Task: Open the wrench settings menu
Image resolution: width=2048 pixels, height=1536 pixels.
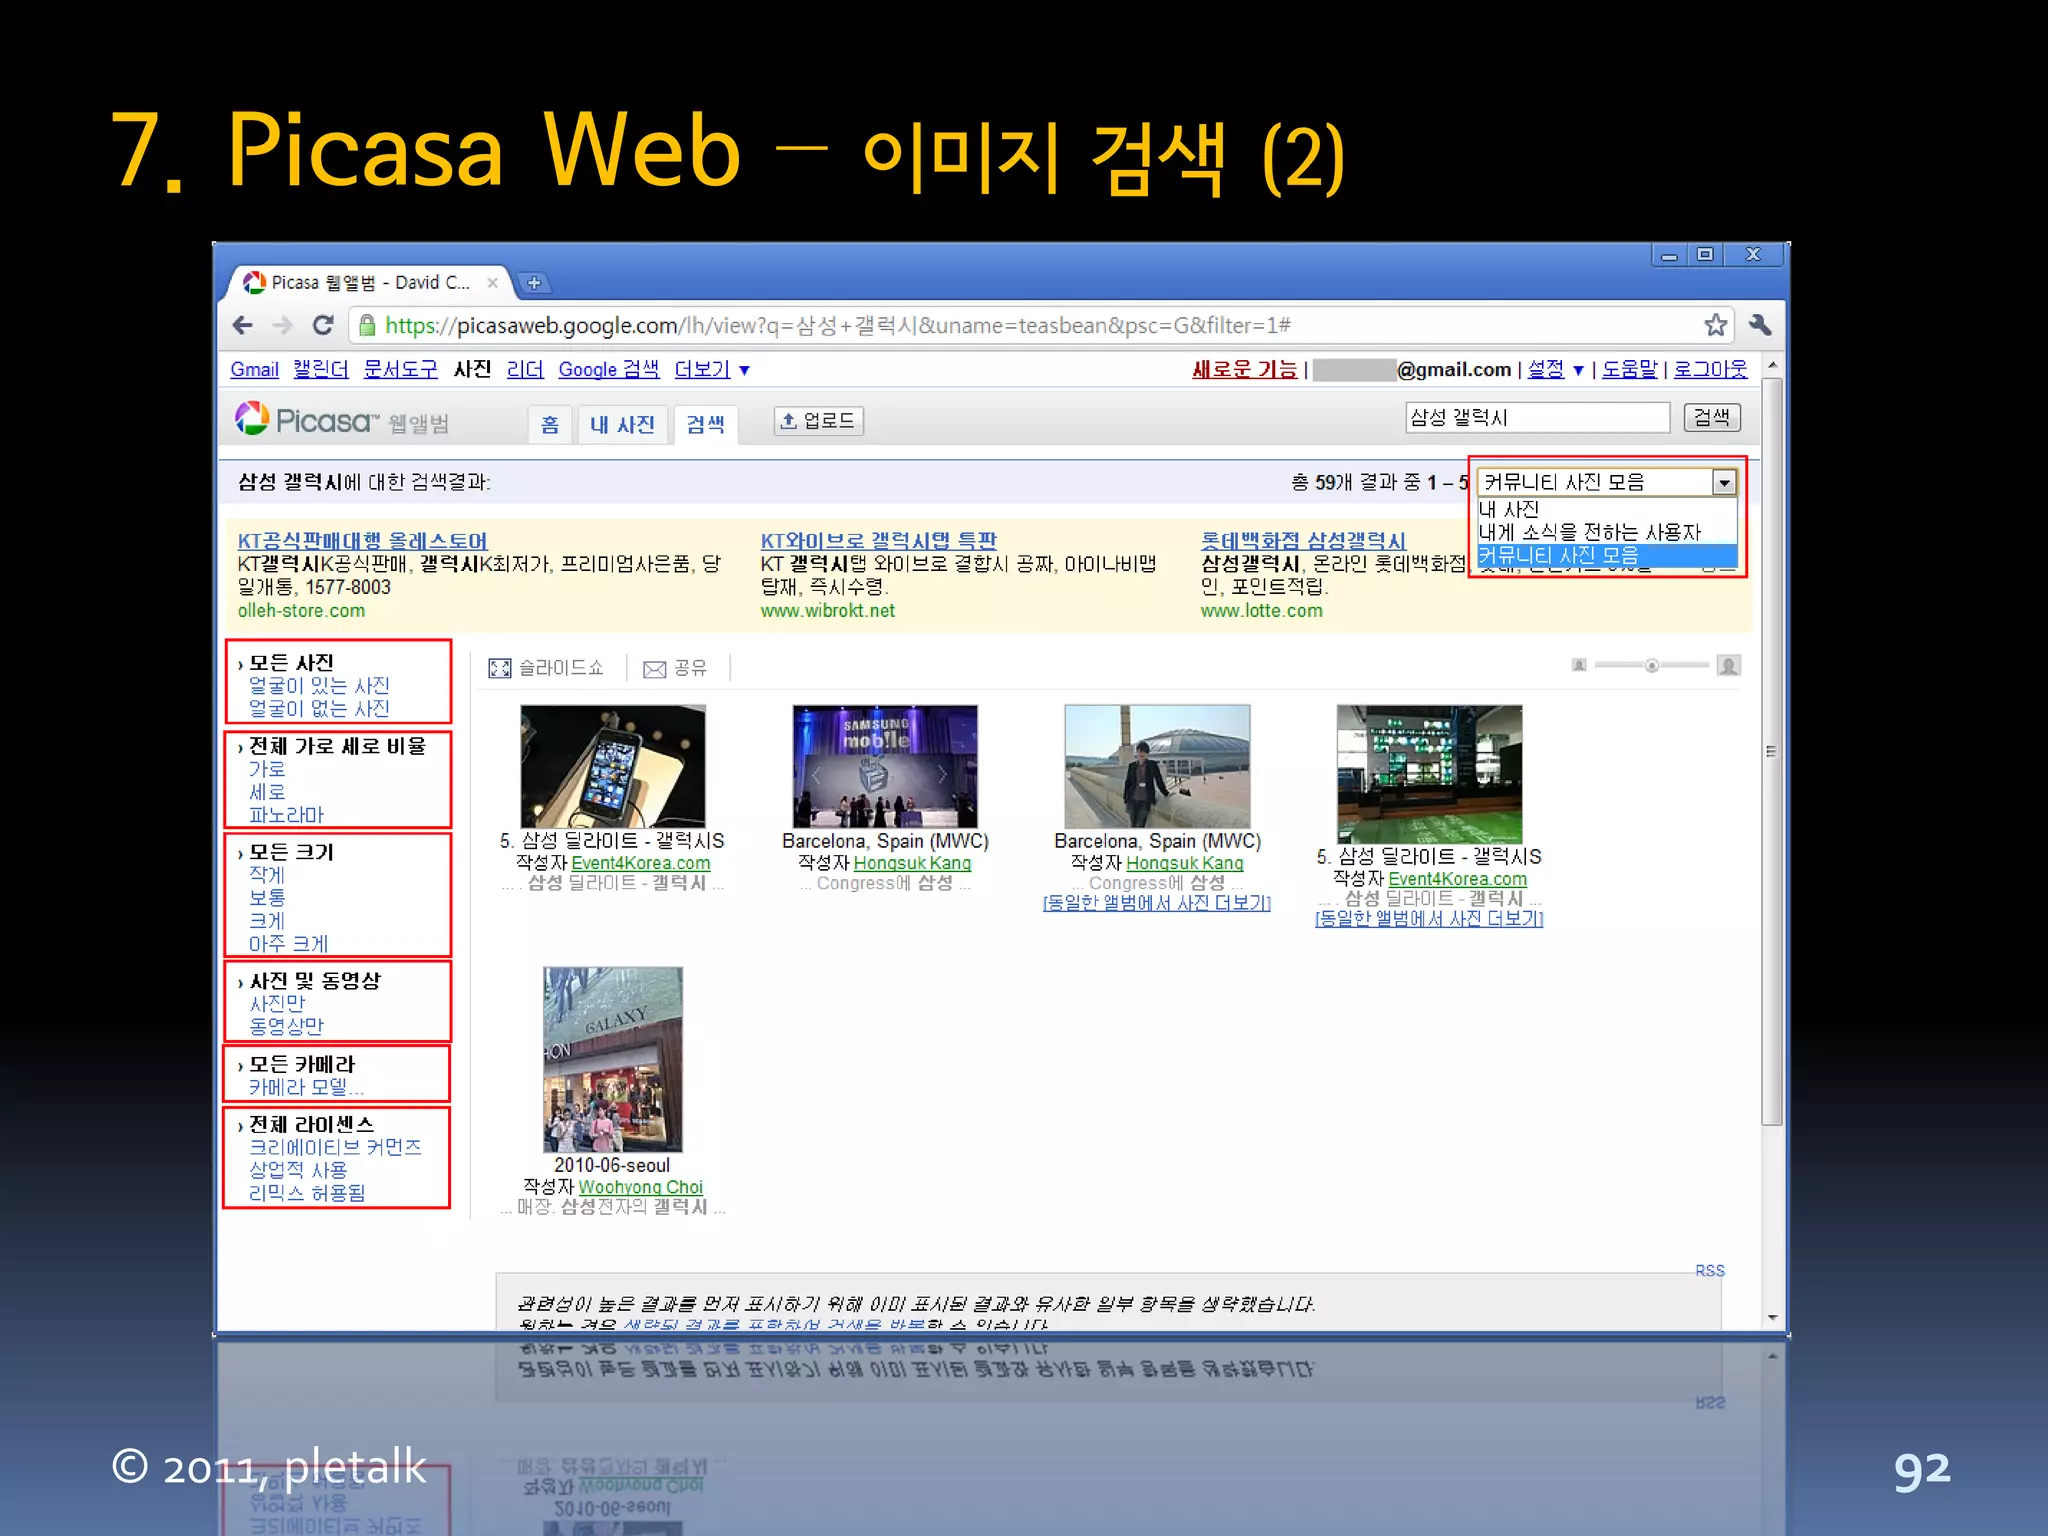Action: point(1760,325)
